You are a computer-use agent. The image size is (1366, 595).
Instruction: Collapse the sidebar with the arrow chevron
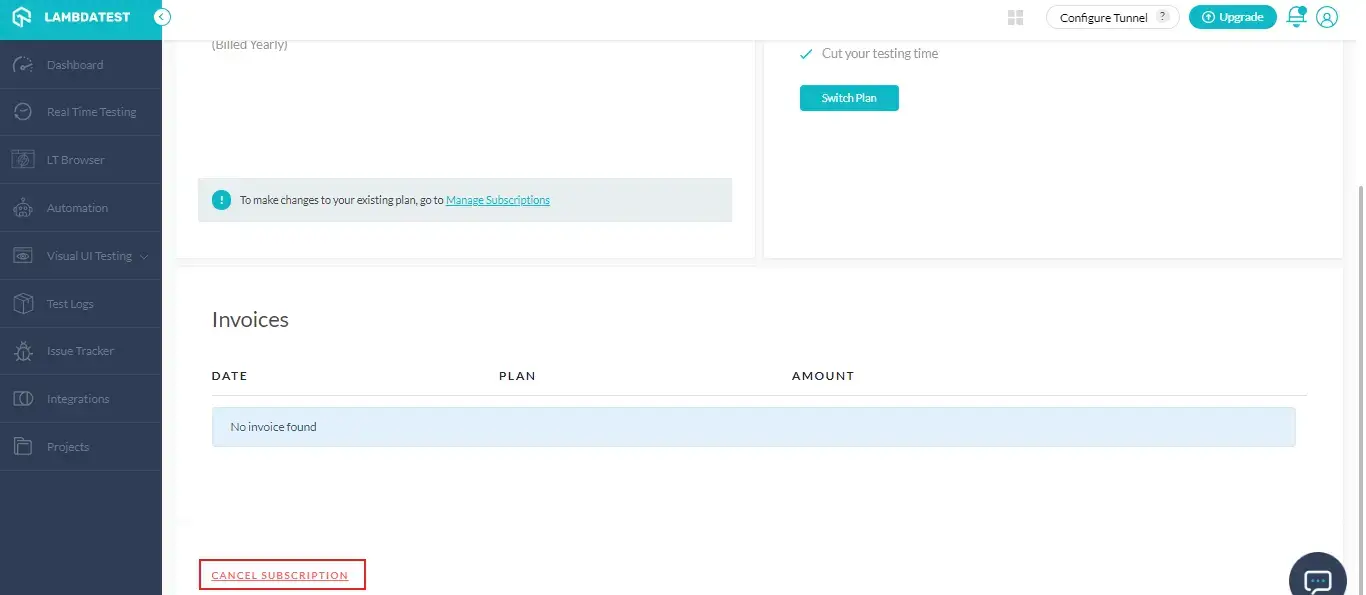[x=162, y=16]
